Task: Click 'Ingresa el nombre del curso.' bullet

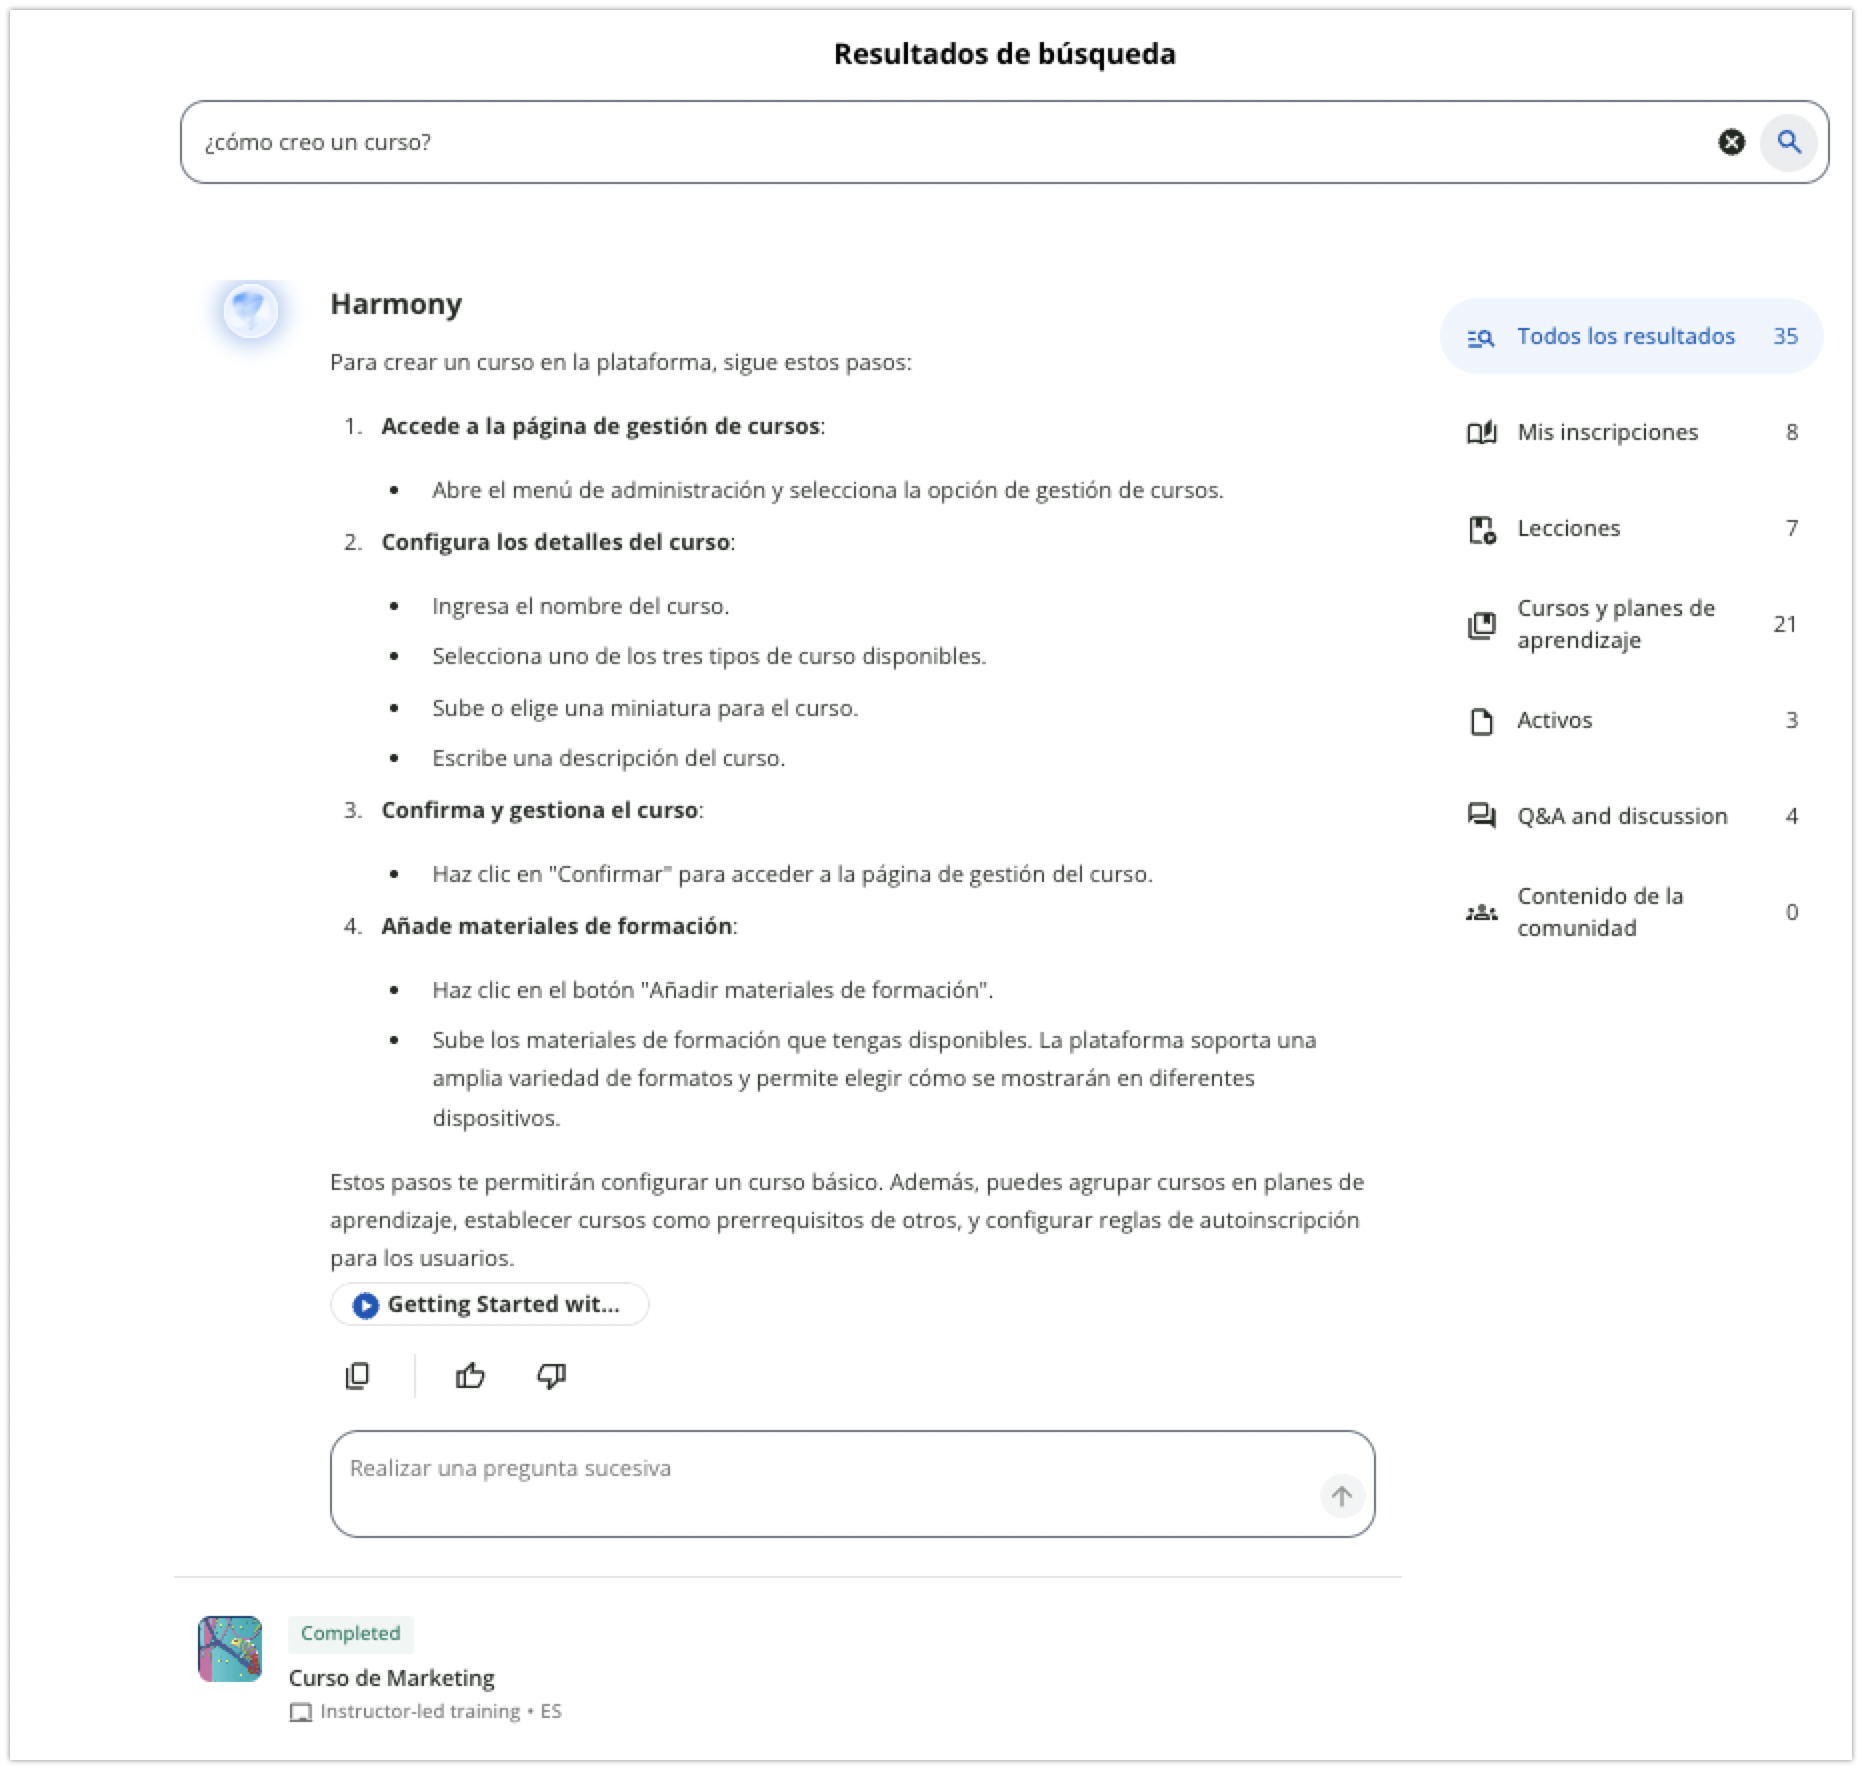Action: (580, 606)
